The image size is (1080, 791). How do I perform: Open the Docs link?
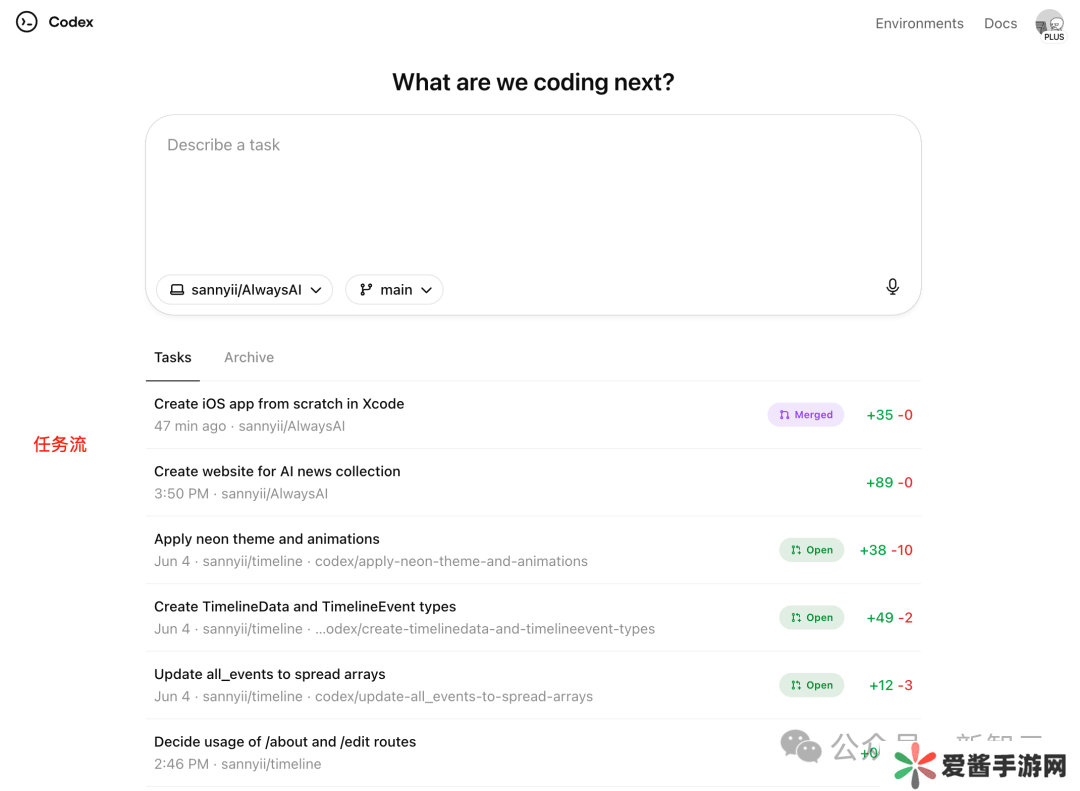[x=1000, y=23]
